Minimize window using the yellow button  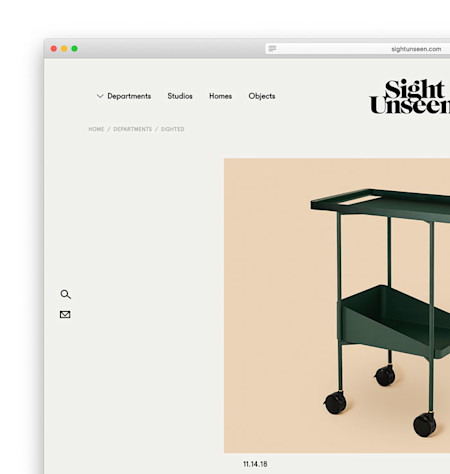pos(64,49)
